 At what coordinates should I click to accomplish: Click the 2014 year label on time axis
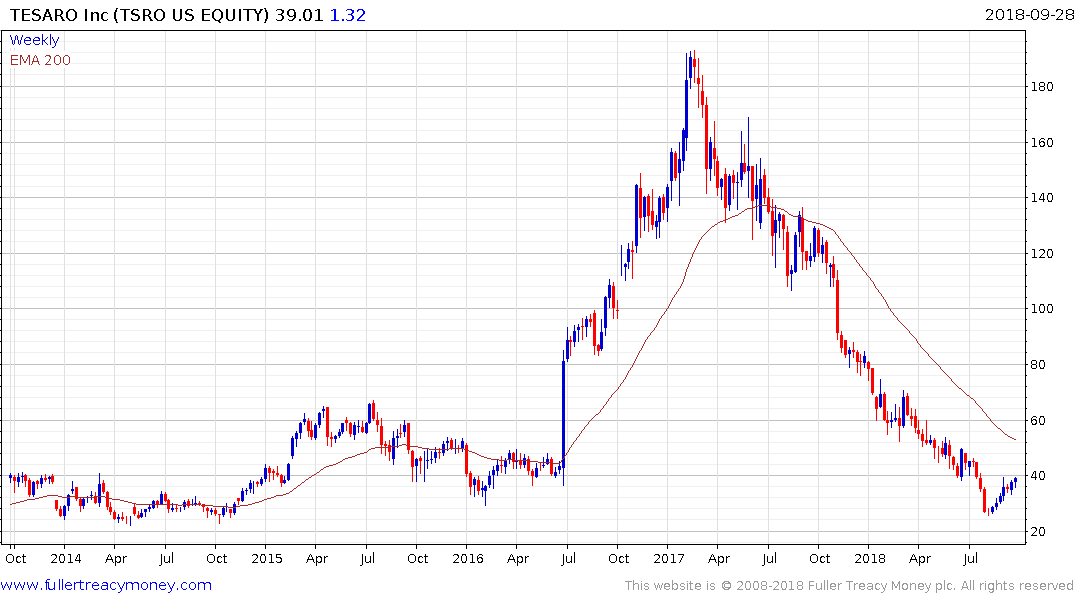[66, 559]
